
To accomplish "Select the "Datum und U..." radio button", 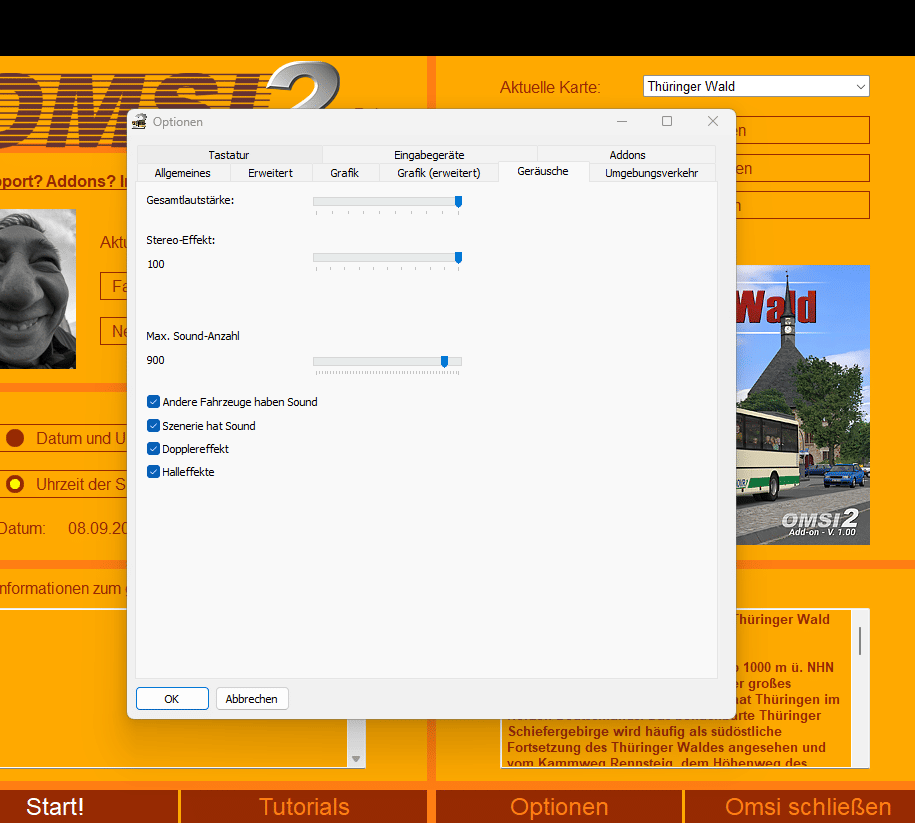I will click(x=15, y=438).
